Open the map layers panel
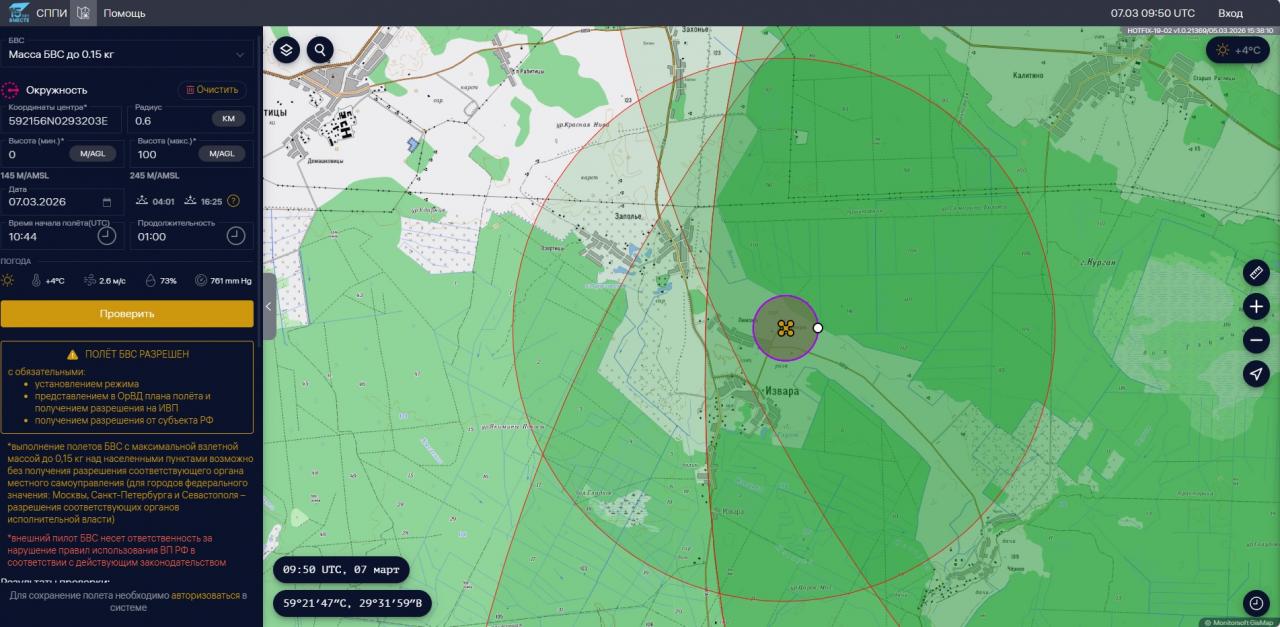 click(x=286, y=49)
